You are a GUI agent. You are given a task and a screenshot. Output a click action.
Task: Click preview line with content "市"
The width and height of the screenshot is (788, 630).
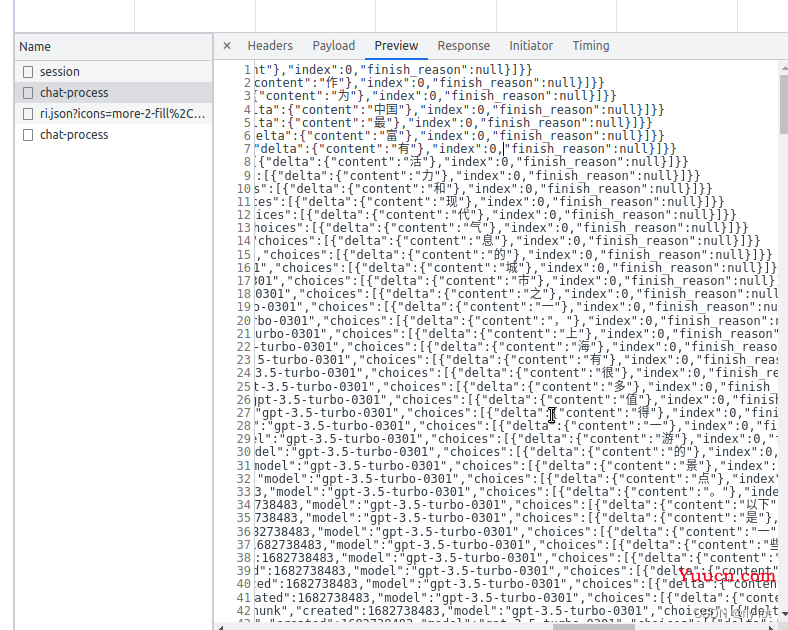pyautogui.click(x=516, y=281)
